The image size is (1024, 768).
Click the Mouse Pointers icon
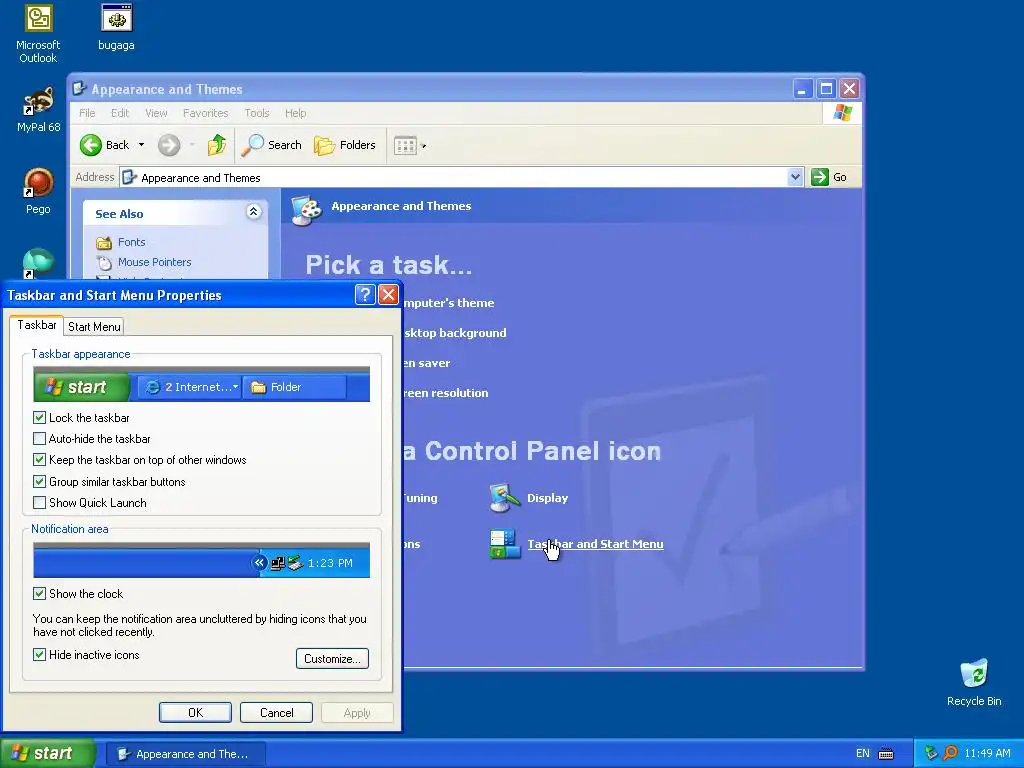pyautogui.click(x=104, y=263)
